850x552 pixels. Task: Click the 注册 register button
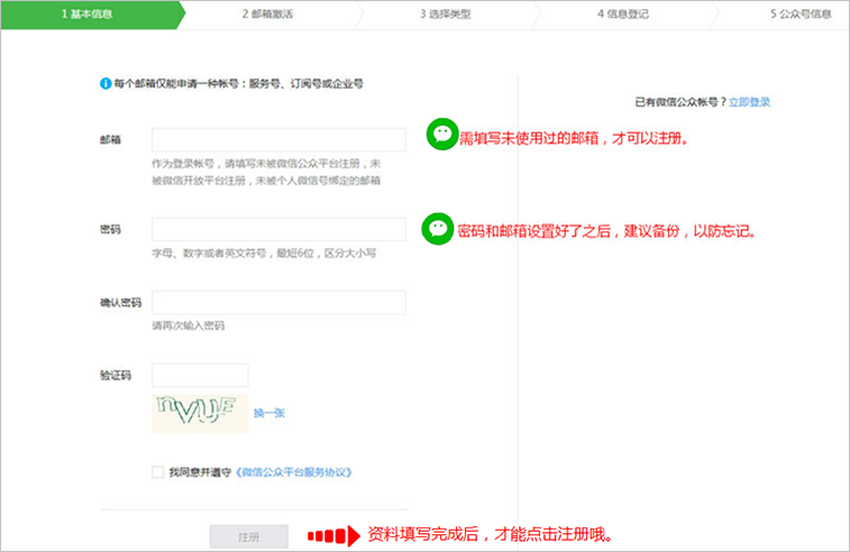click(x=249, y=537)
